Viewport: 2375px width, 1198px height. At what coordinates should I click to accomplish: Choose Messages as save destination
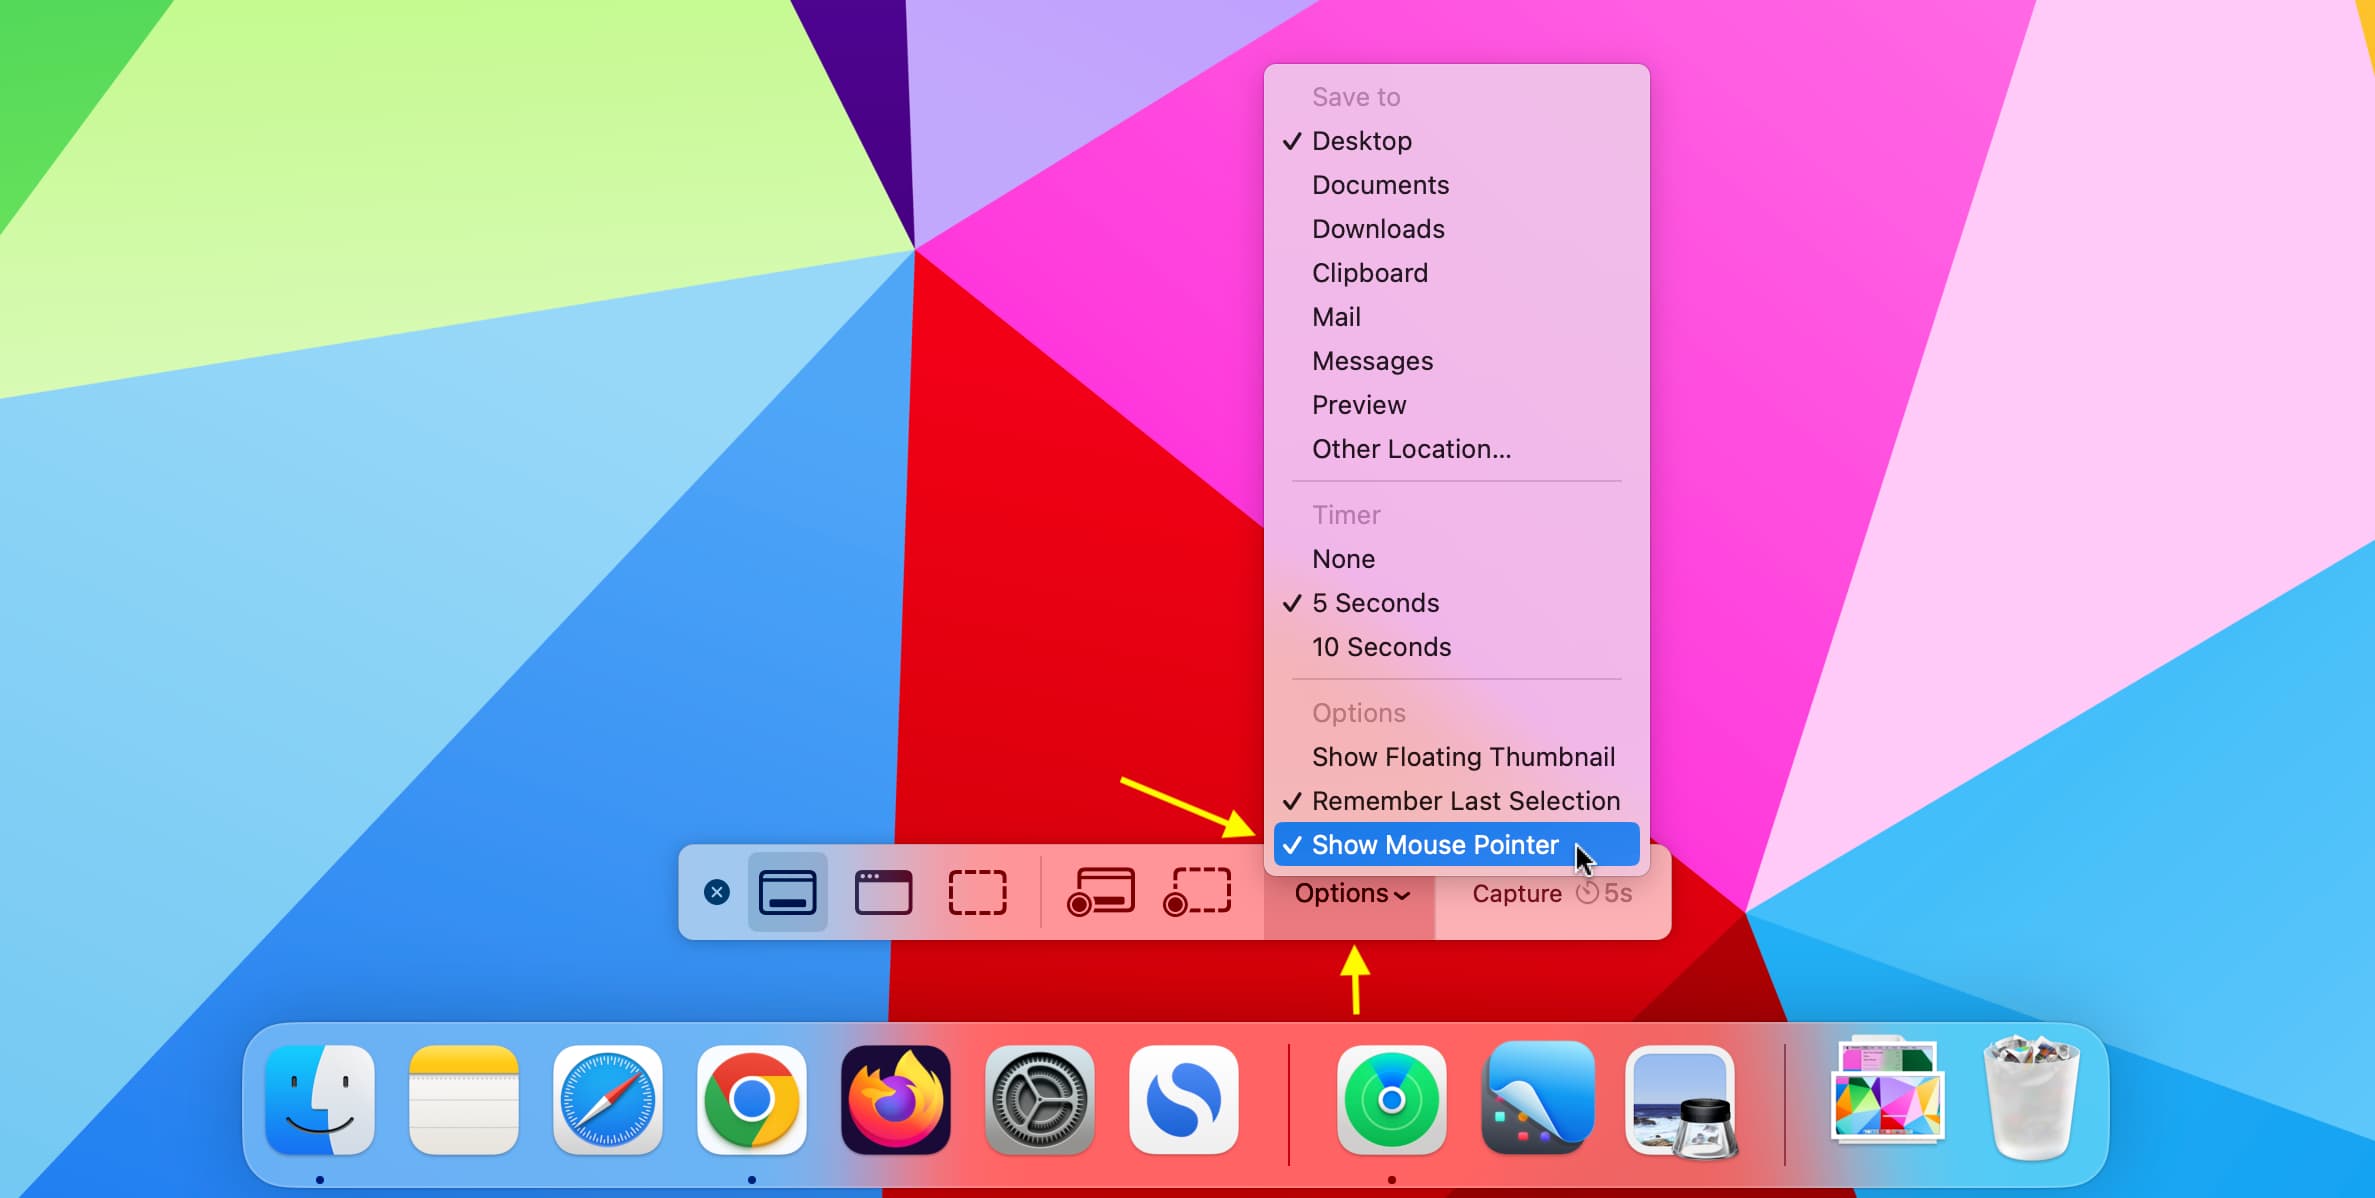click(x=1456, y=361)
